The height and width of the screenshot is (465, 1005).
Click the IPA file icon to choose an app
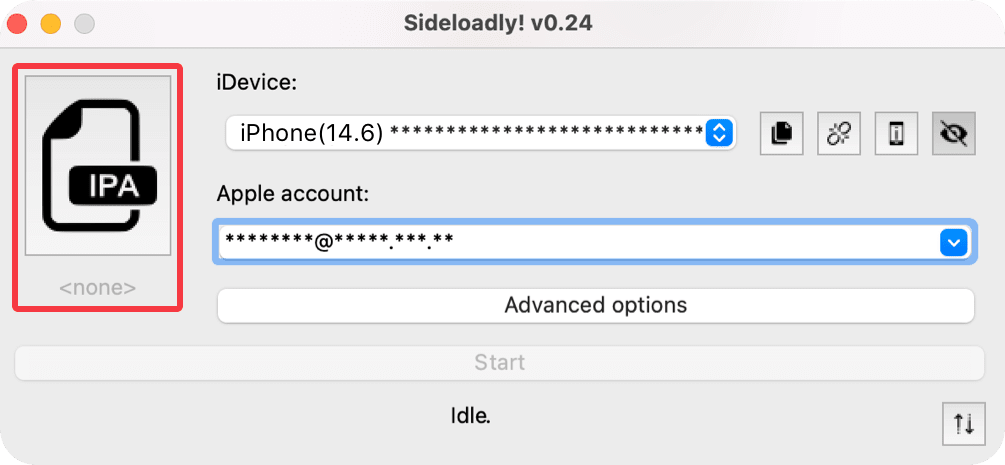pyautogui.click(x=98, y=166)
